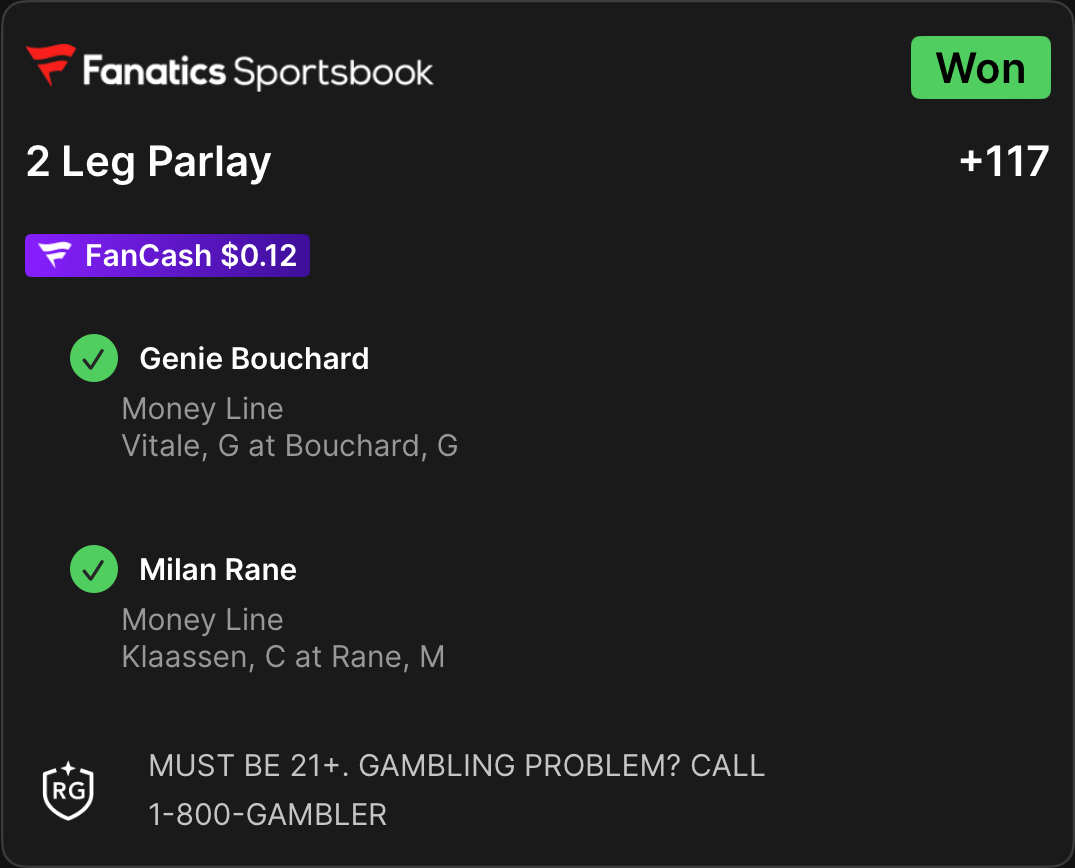
Task: Click the MUST BE 21+ disclaimer text
Action: click(x=457, y=766)
